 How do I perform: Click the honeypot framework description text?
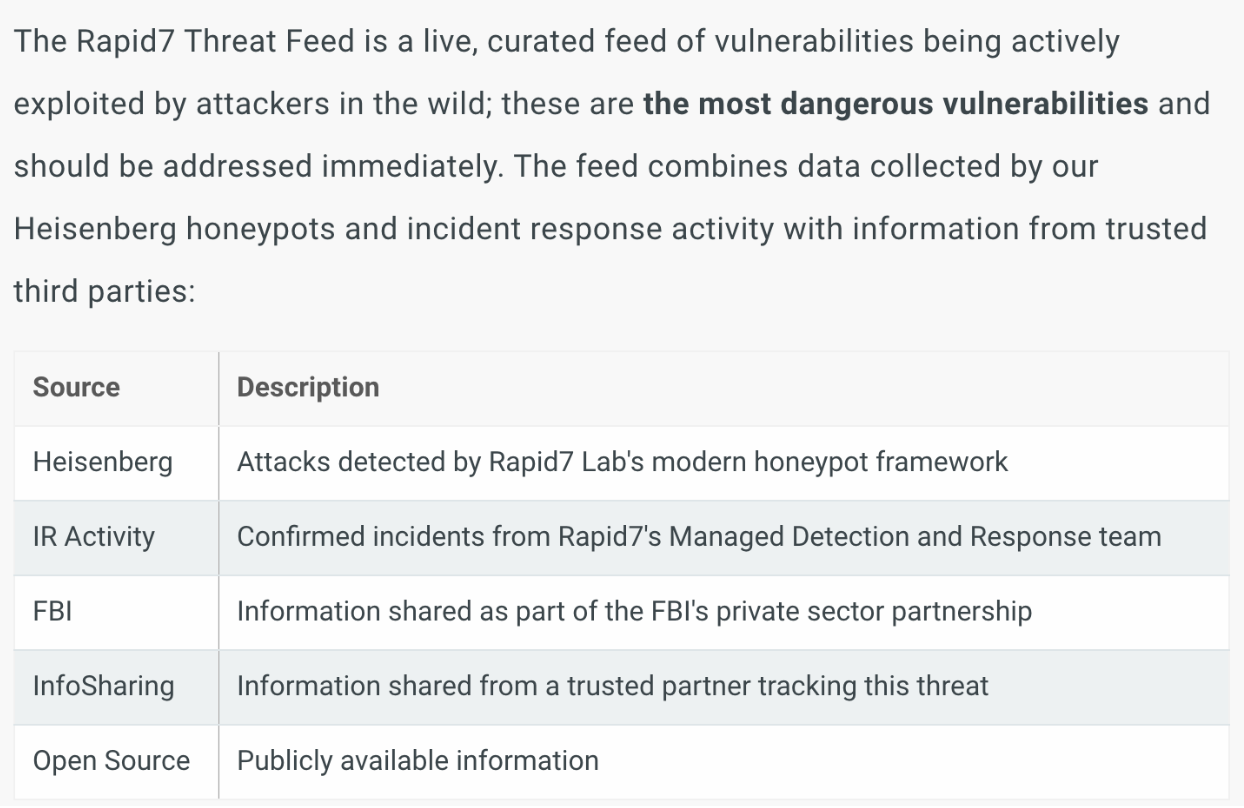[x=622, y=462]
